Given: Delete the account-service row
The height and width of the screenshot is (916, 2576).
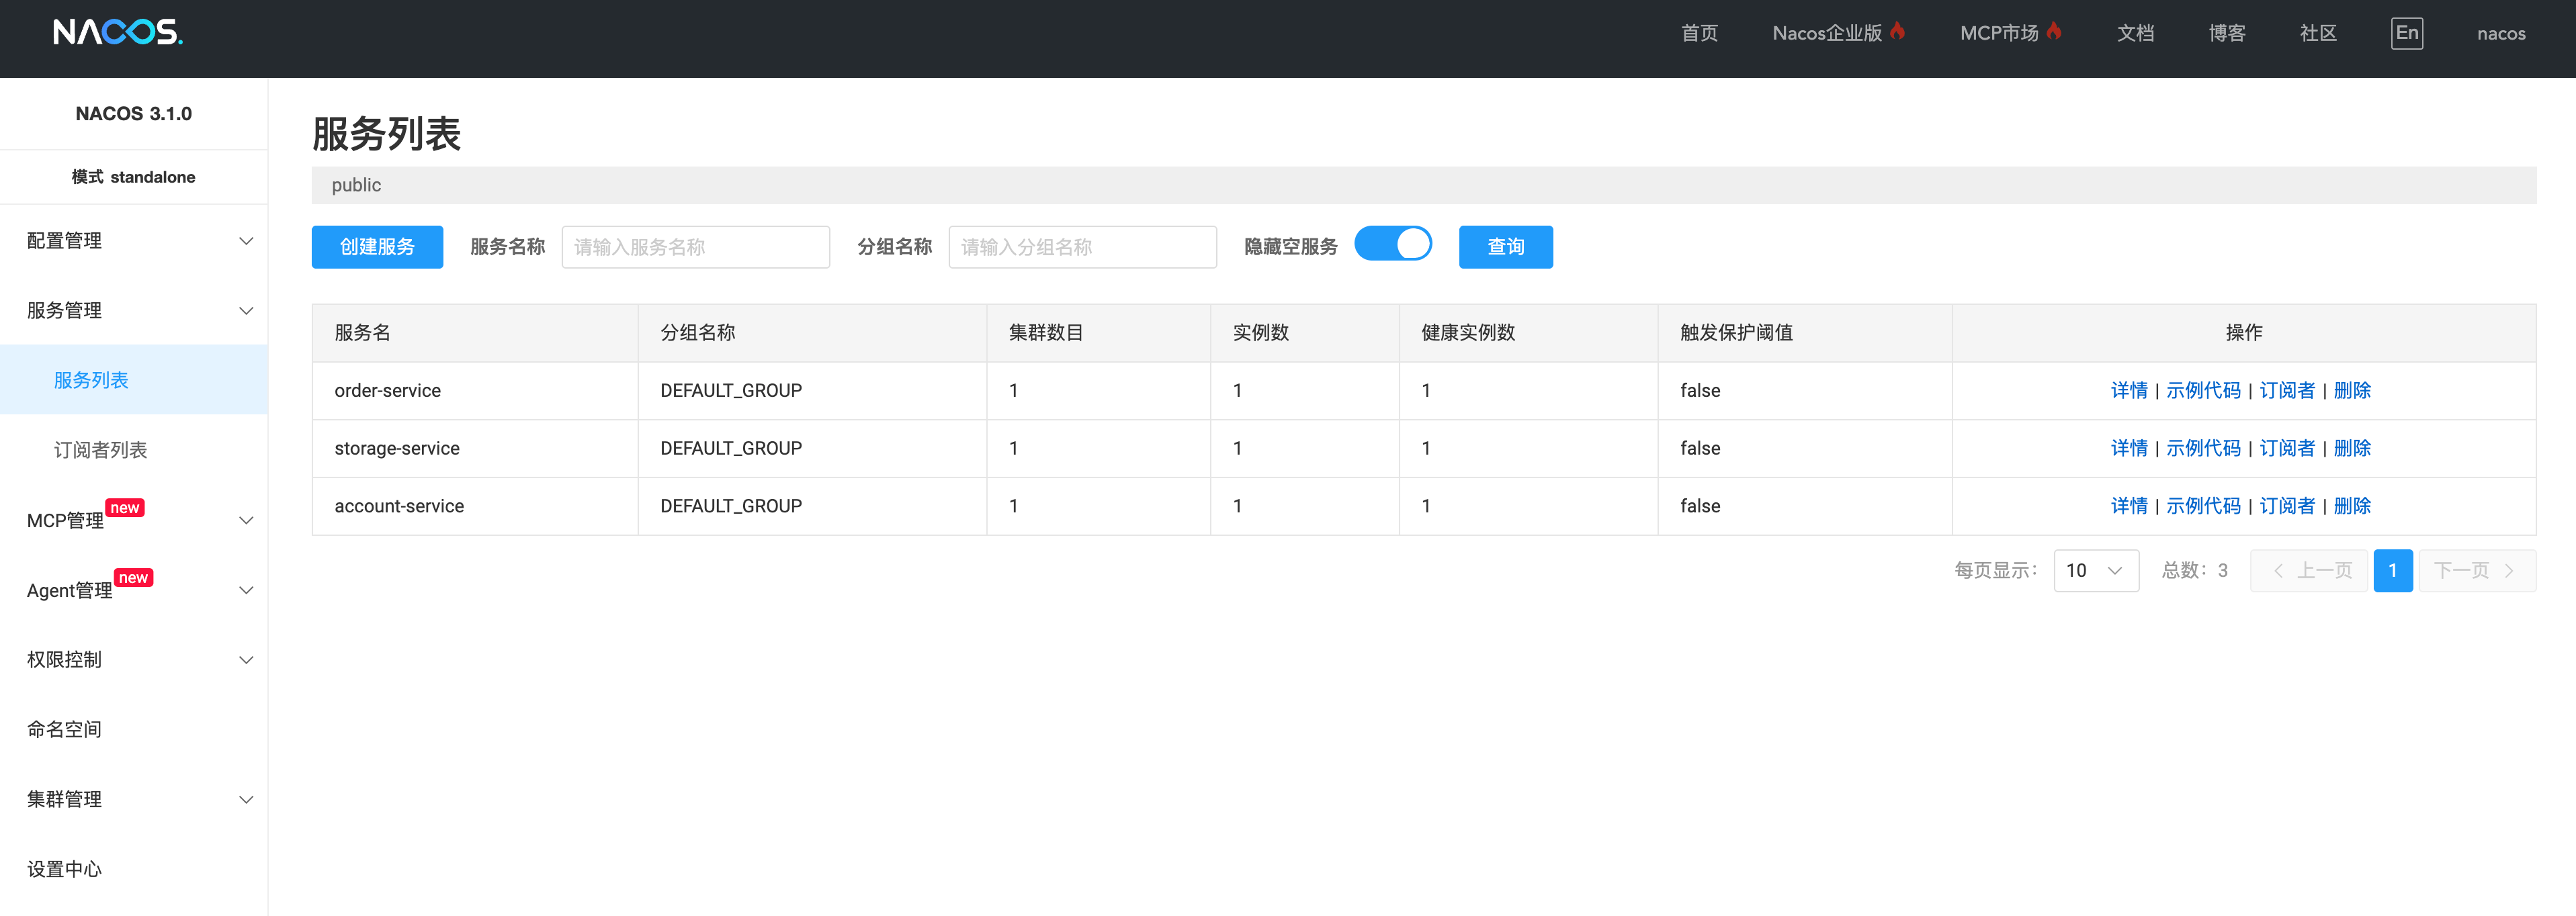Looking at the screenshot, I should pos(2351,507).
